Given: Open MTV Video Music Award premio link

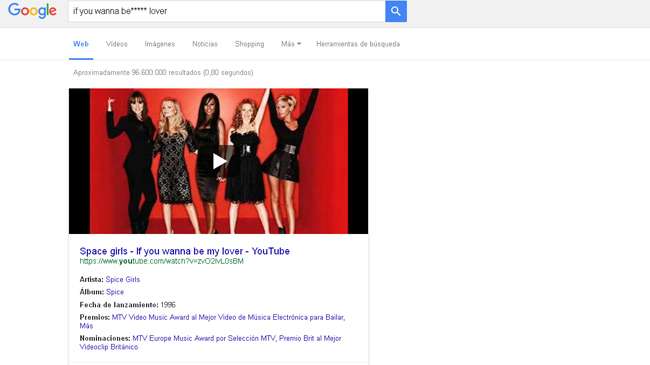Looking at the screenshot, I should coord(228,317).
